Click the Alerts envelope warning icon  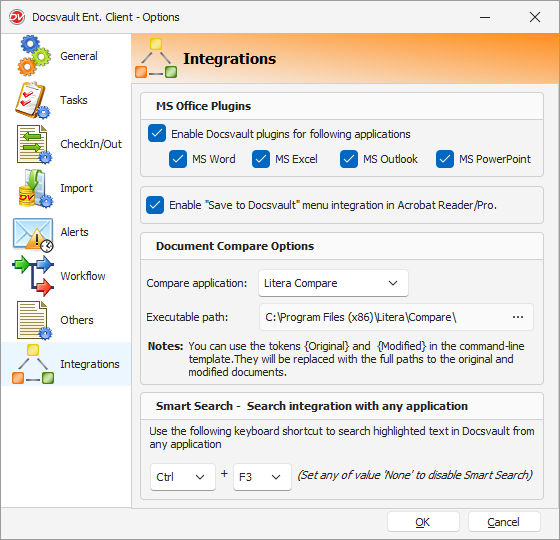(x=33, y=234)
